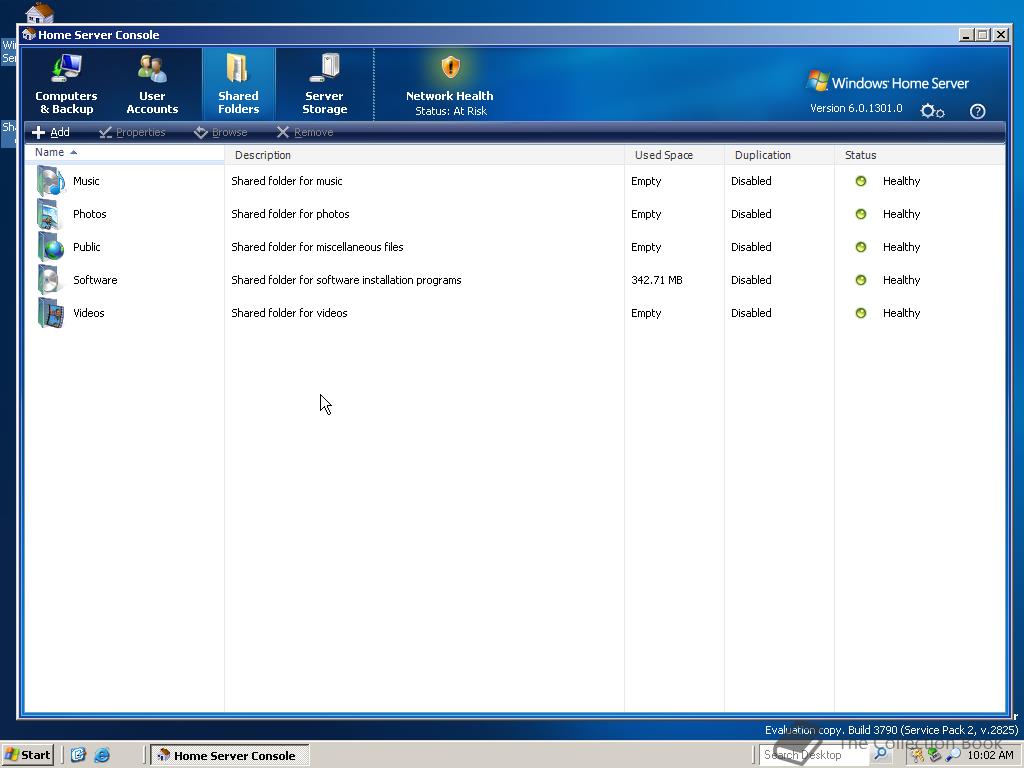Click the Browse toolbar button
1024x768 pixels.
click(x=221, y=133)
